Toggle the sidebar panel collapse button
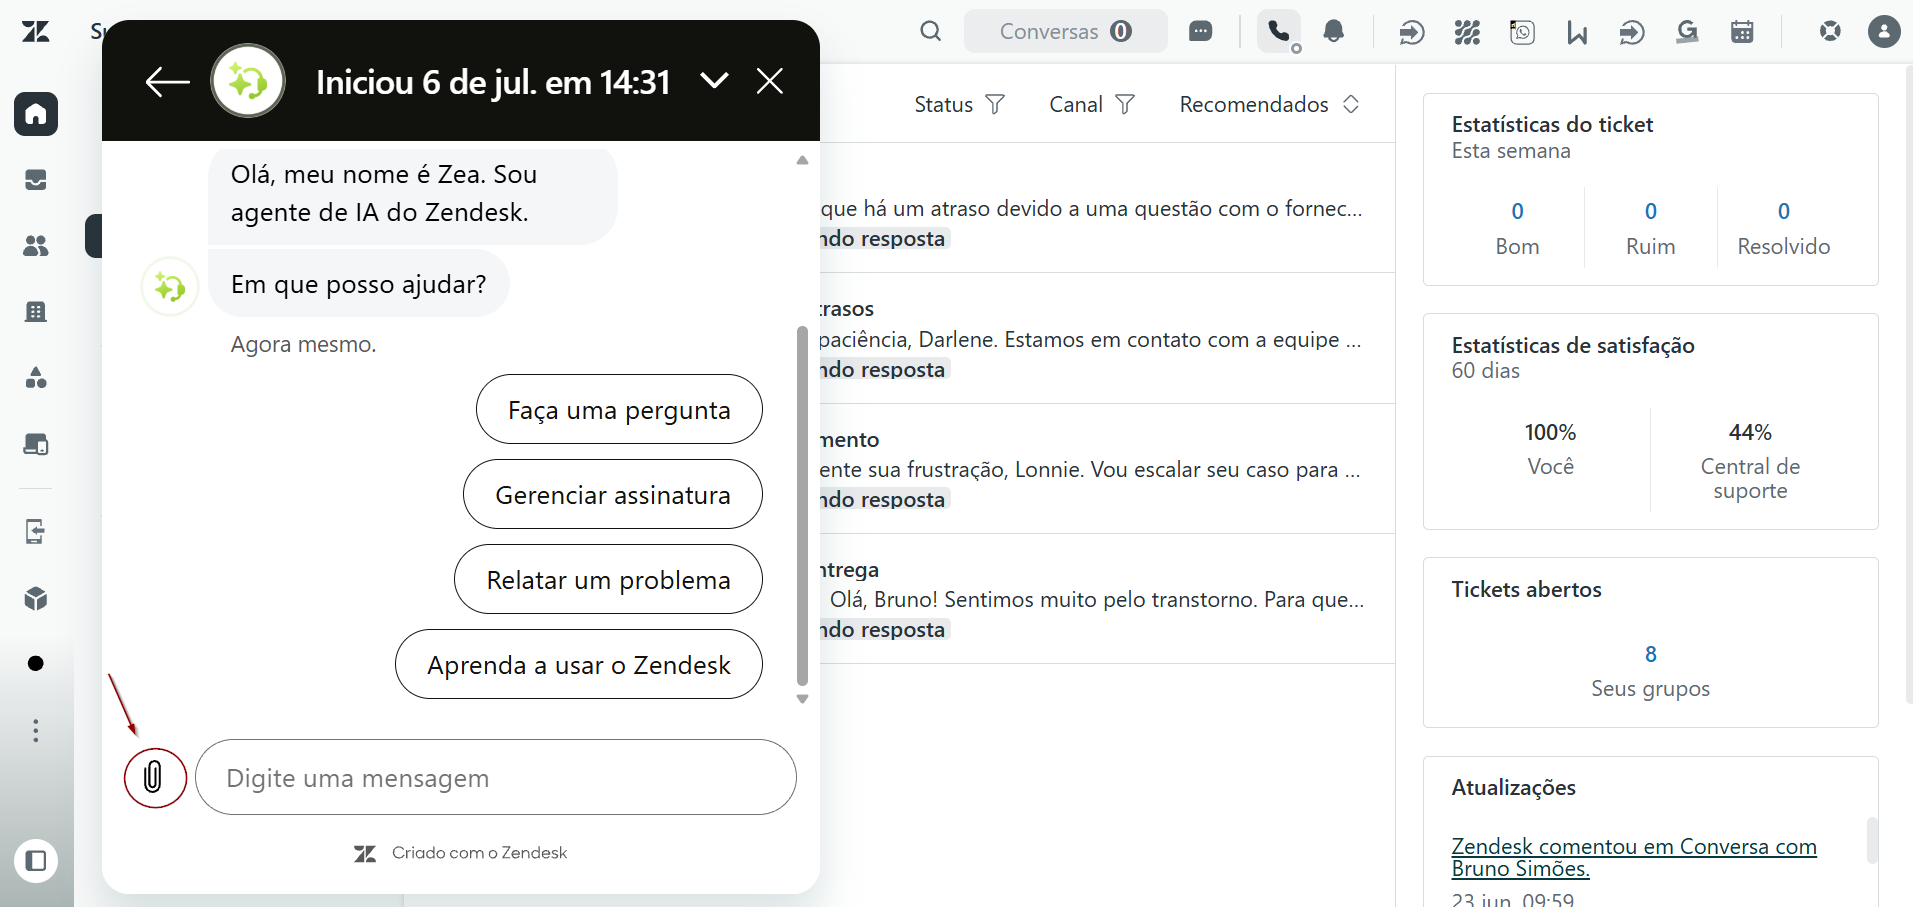The width and height of the screenshot is (1913, 907). (x=36, y=861)
